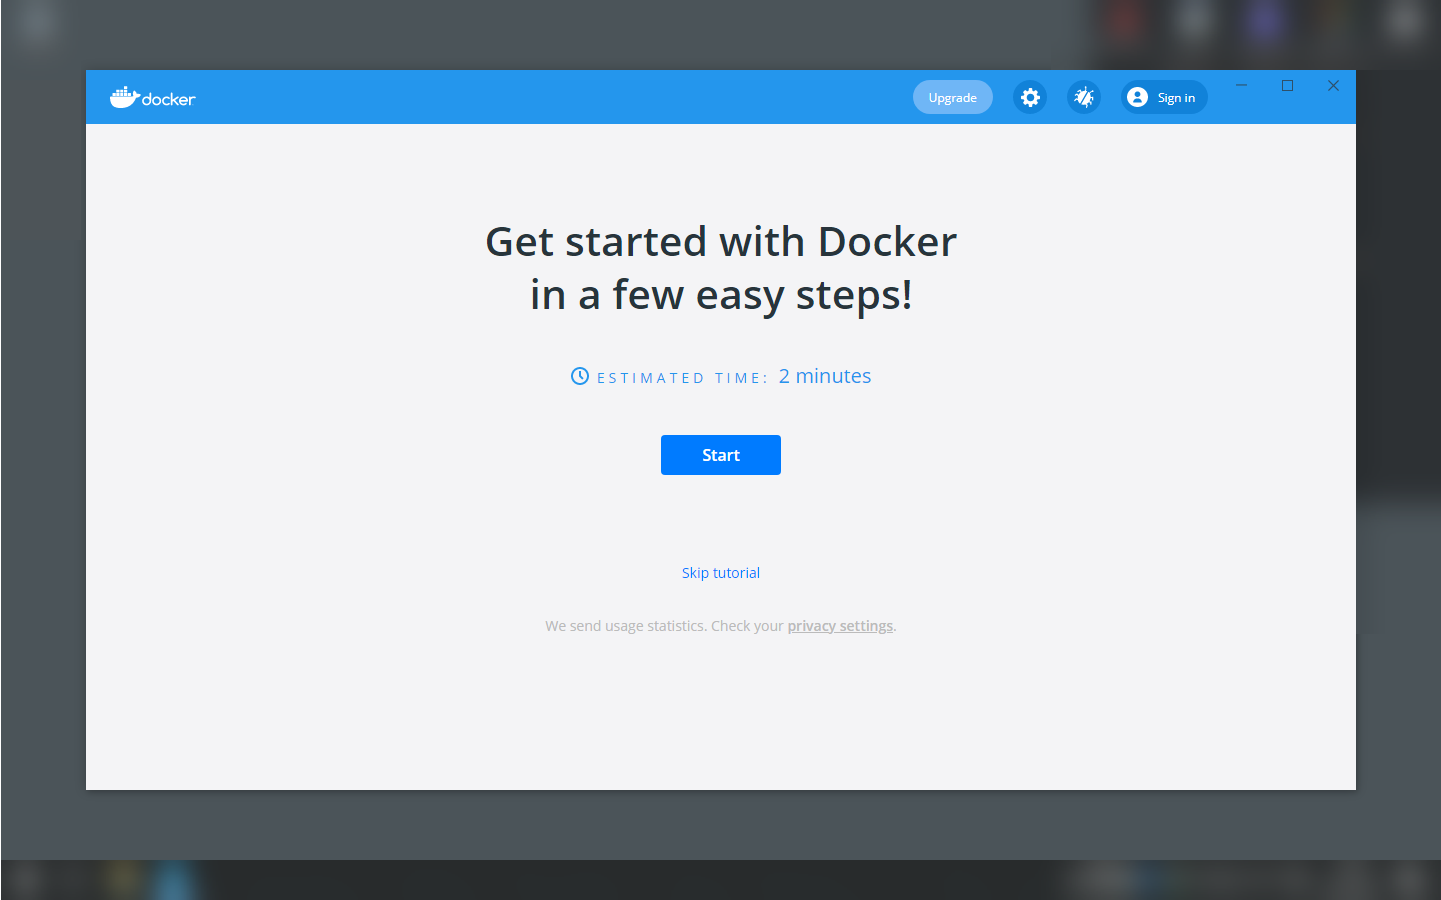Open Docker settings gear icon
The height and width of the screenshot is (900, 1441).
(1030, 97)
